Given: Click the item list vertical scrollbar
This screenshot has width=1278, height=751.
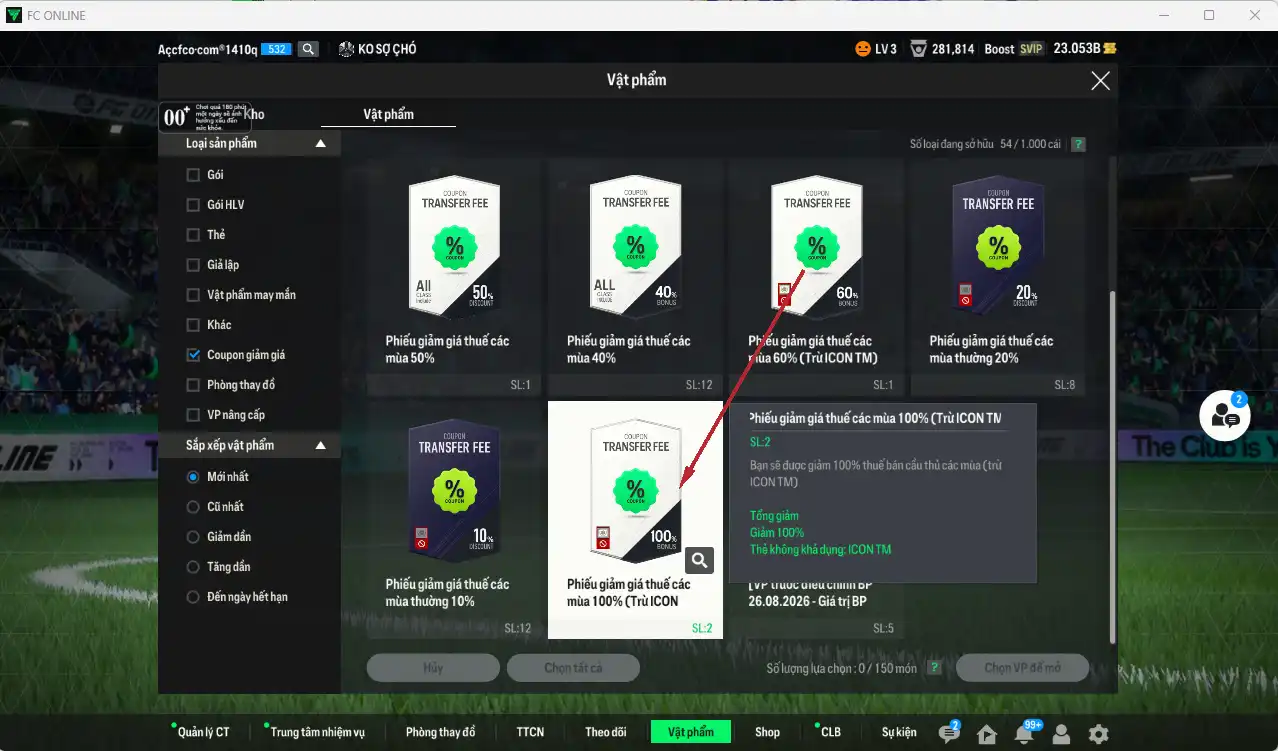Looking at the screenshot, I should coord(1111,467).
